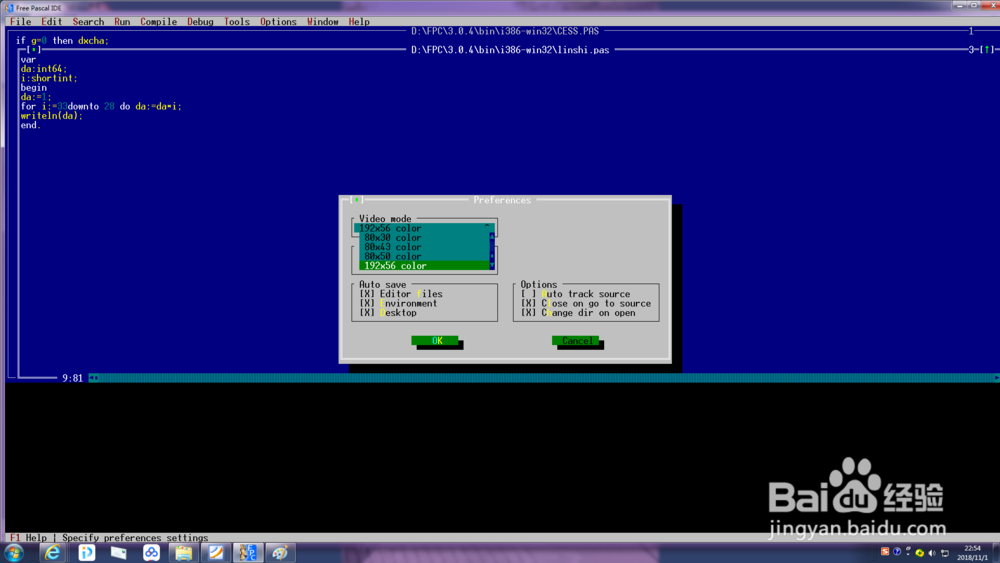The width and height of the screenshot is (1000, 563).
Task: Click CESS.PAS window title path
Action: (x=504, y=31)
